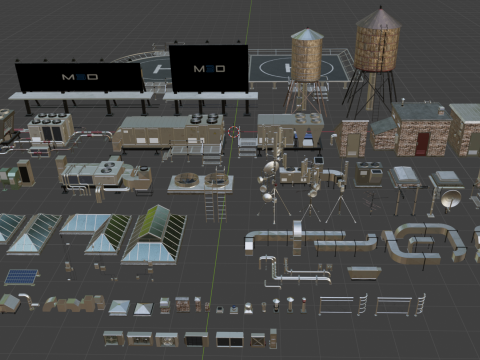The image size is (480, 360).
Task: Select the long straight ductwork with the vertical riser
Action: click(x=295, y=238)
